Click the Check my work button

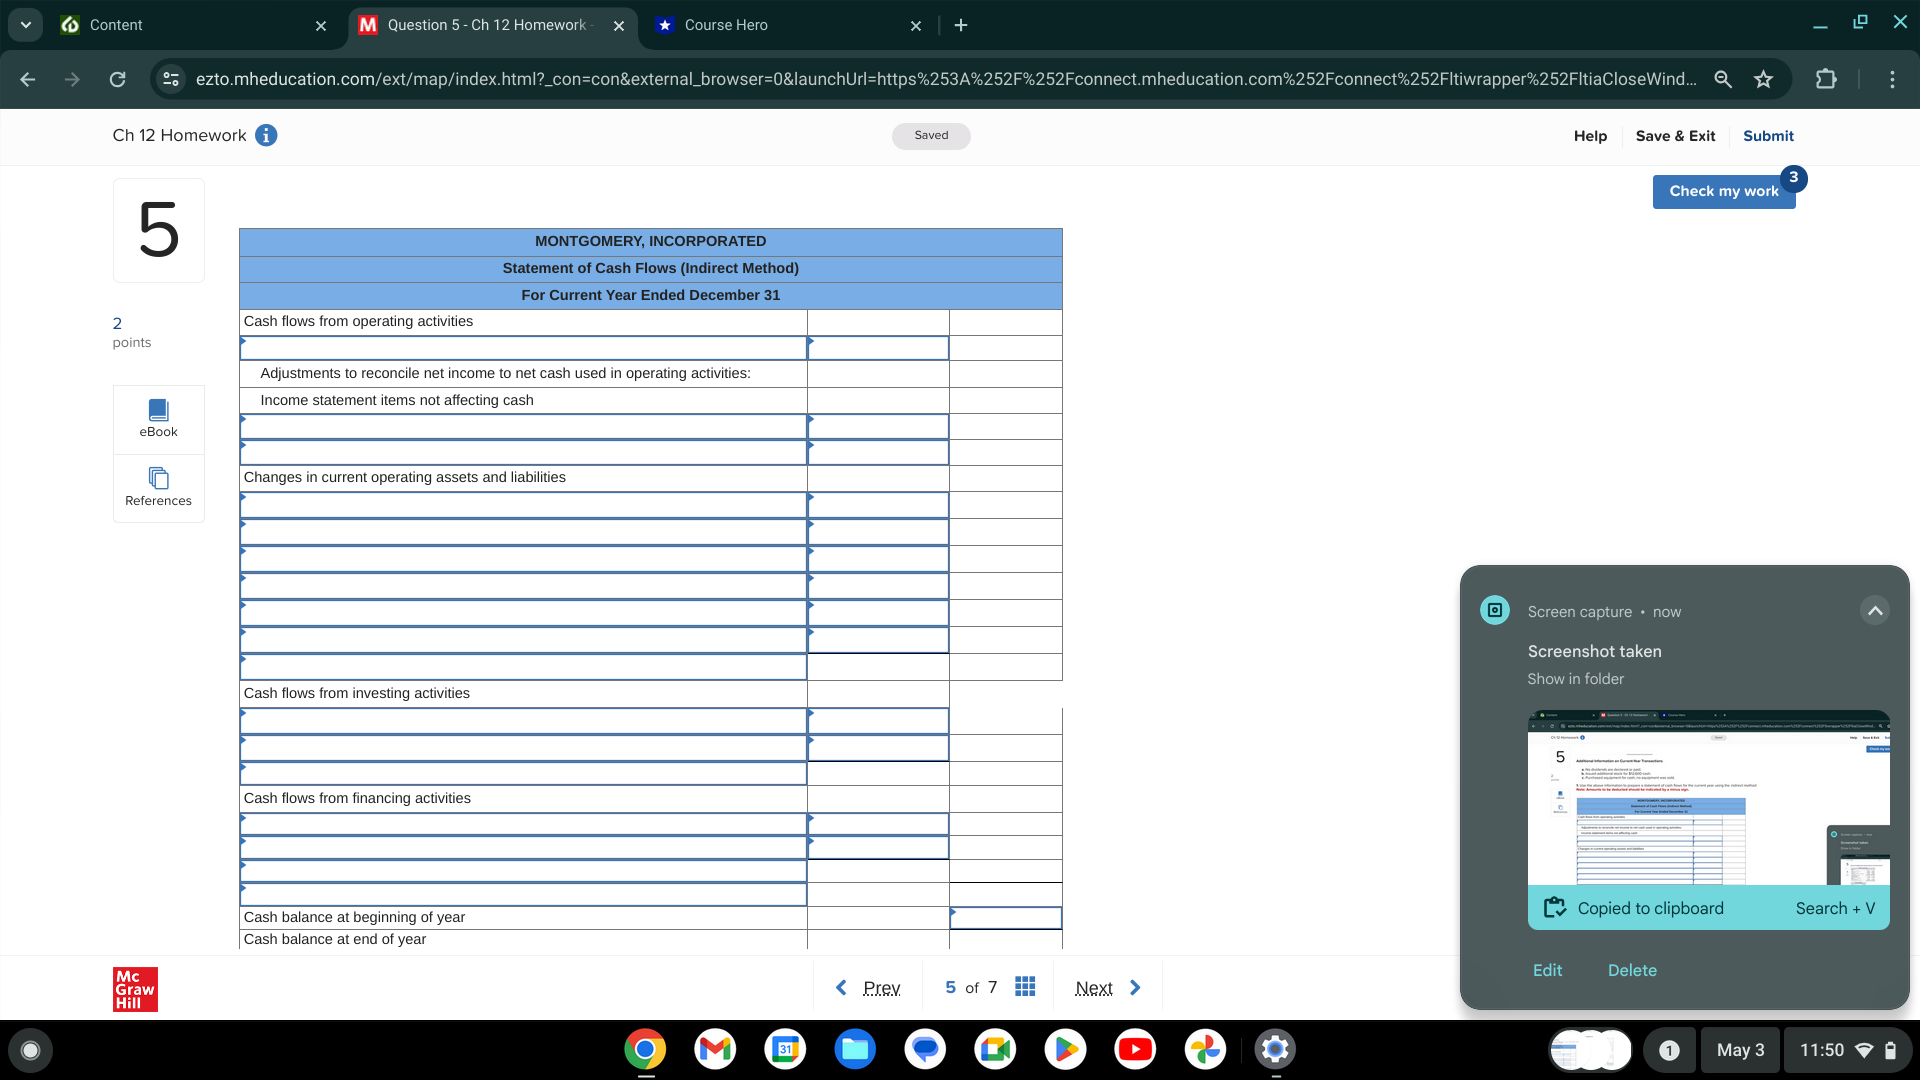[1723, 191]
